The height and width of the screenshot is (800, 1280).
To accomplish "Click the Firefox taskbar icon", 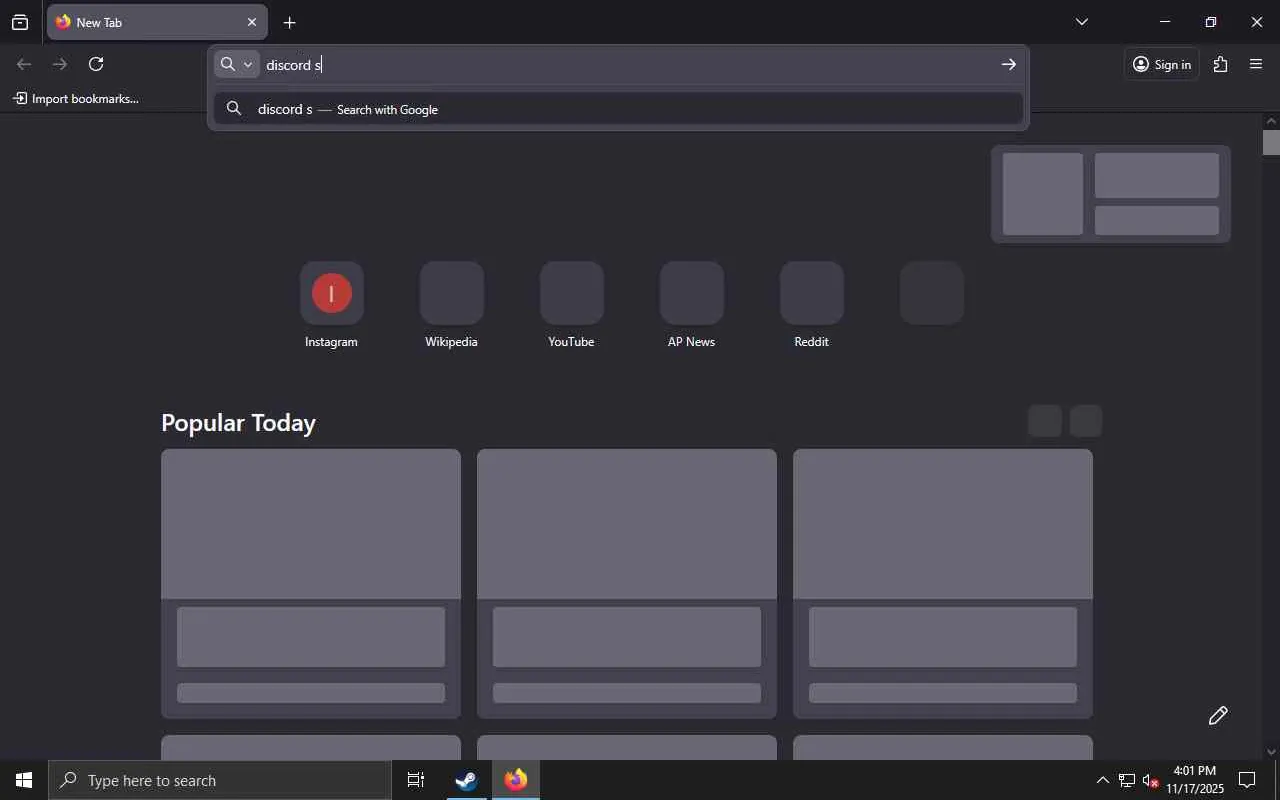I will pos(516,780).
